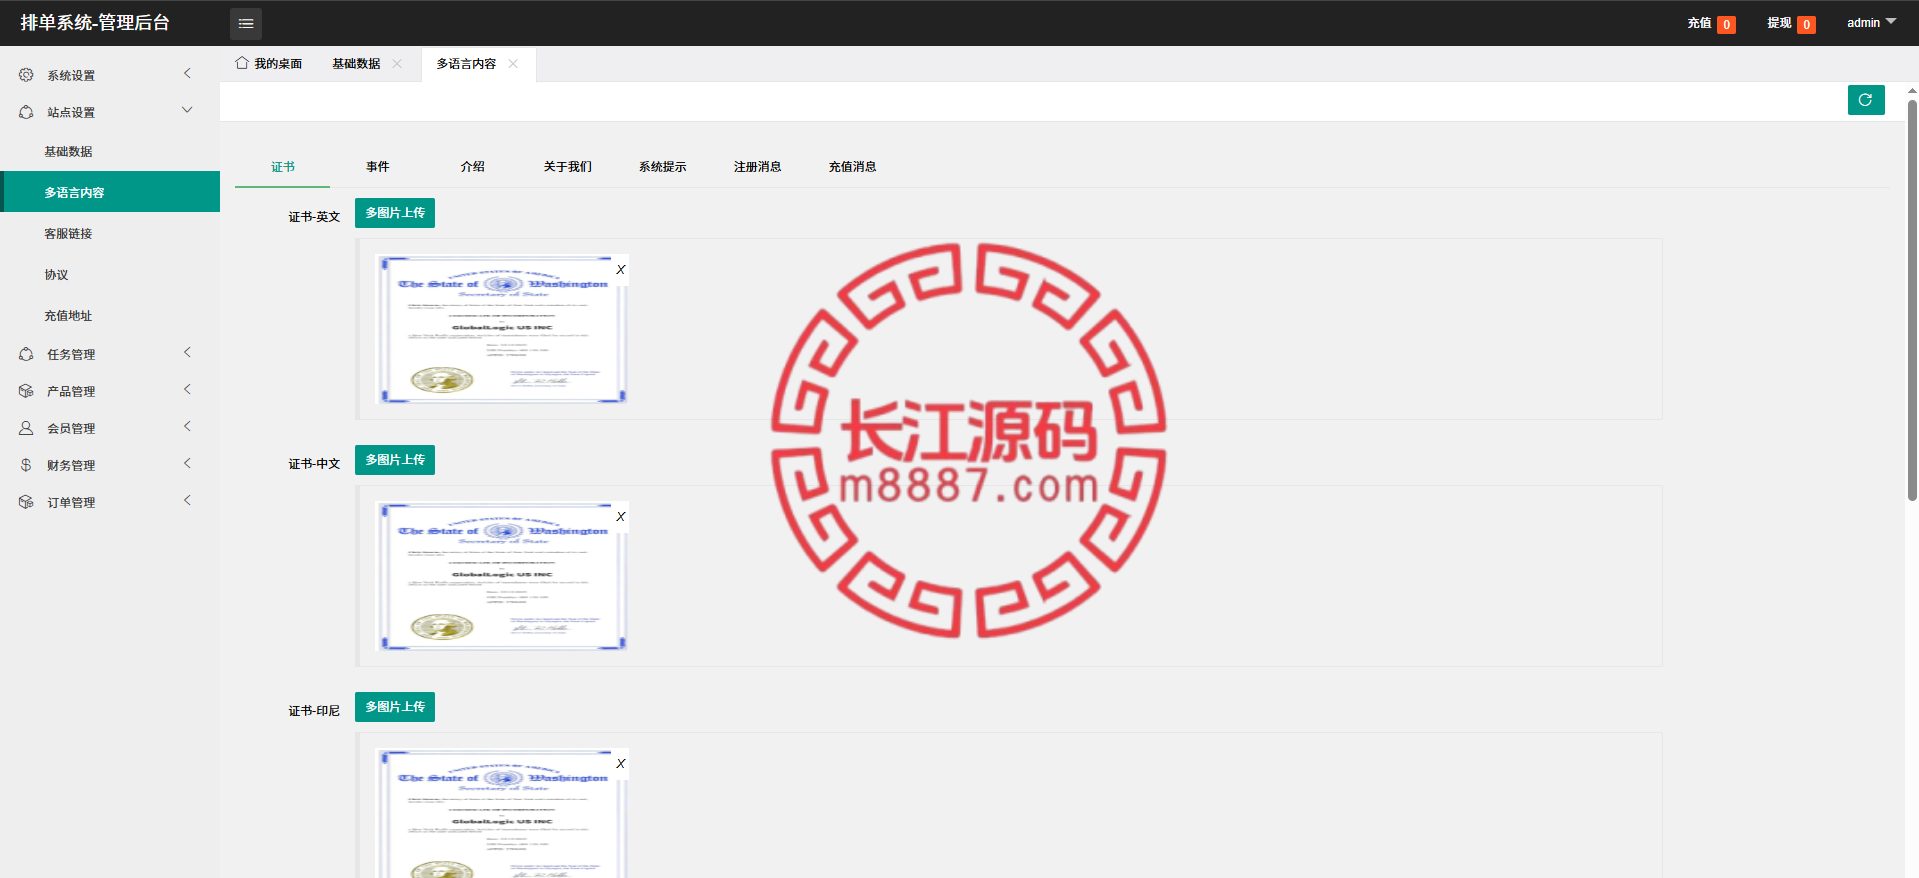Click 多图片上传 for 证书-印尼
The height and width of the screenshot is (878, 1919).
[395, 707]
